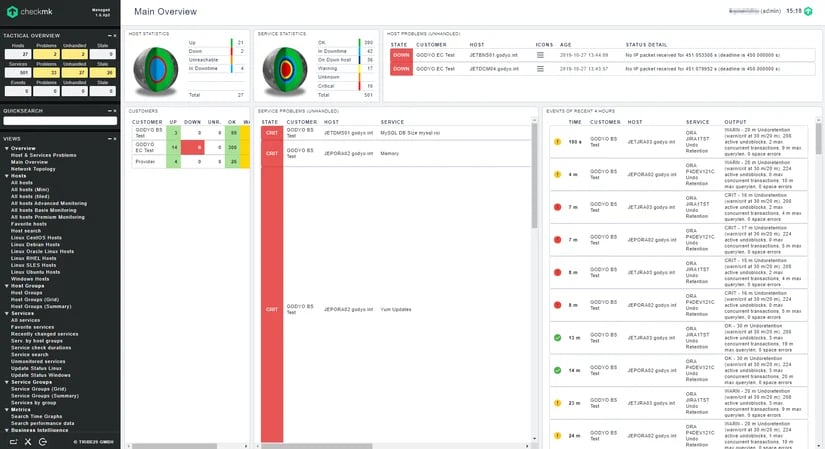This screenshot has height=449, width=825.
Task: Collapse the Metrics section in Views
Action: 7,410
